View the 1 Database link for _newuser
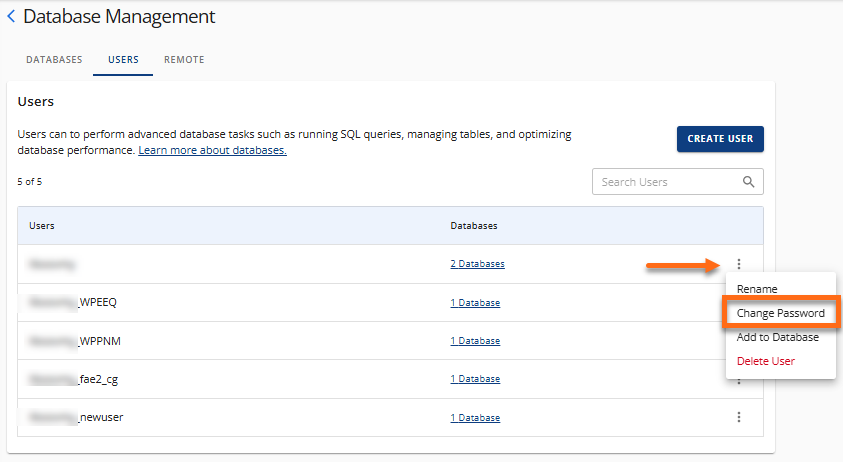Image resolution: width=843 pixels, height=462 pixels. [x=474, y=417]
